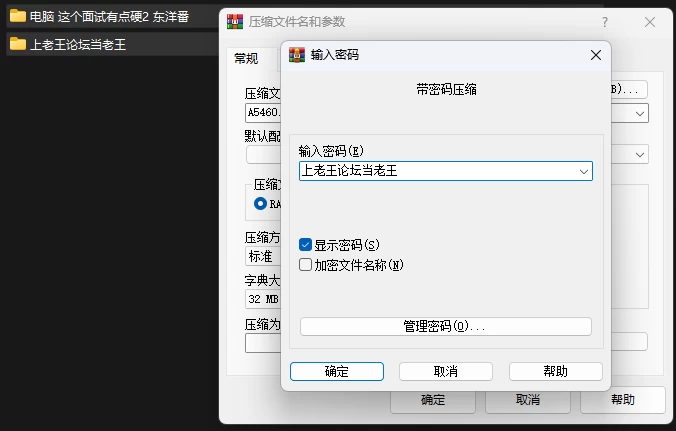Click the 带密码压缩 heading text
Viewport: 676px width, 431px height.
point(446,90)
